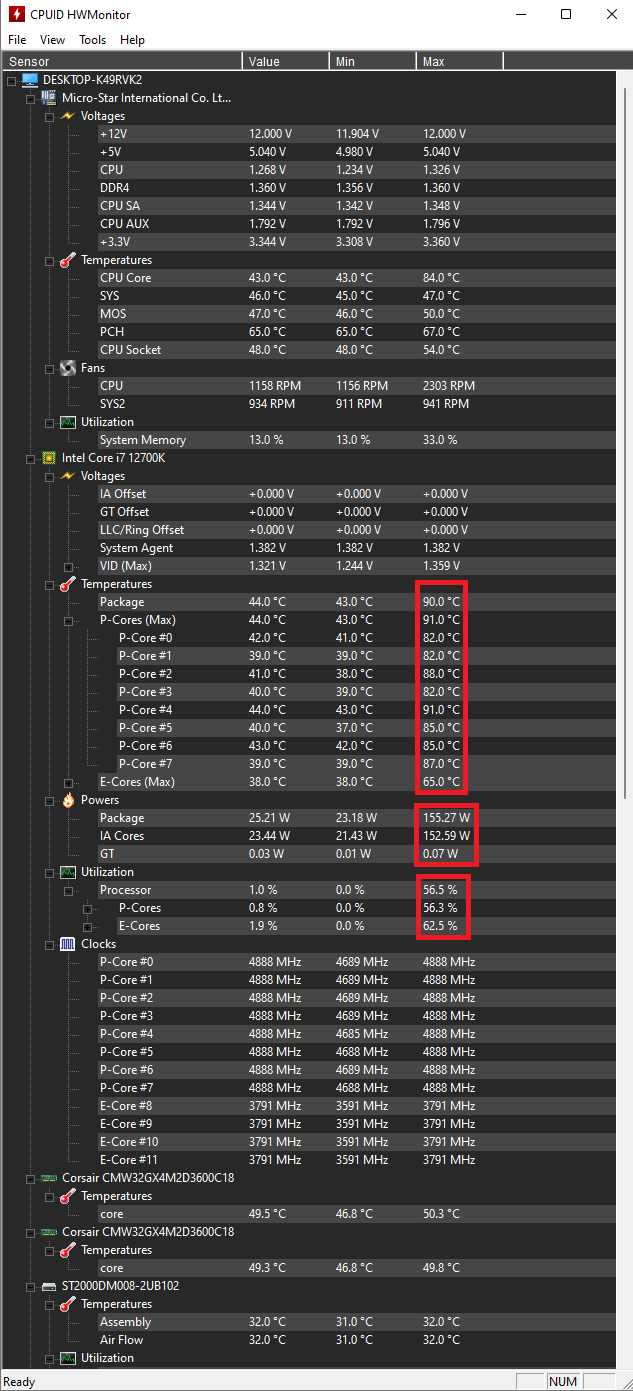The width and height of the screenshot is (633, 1391).
Task: Click the Fans icon
Action: tap(68, 368)
